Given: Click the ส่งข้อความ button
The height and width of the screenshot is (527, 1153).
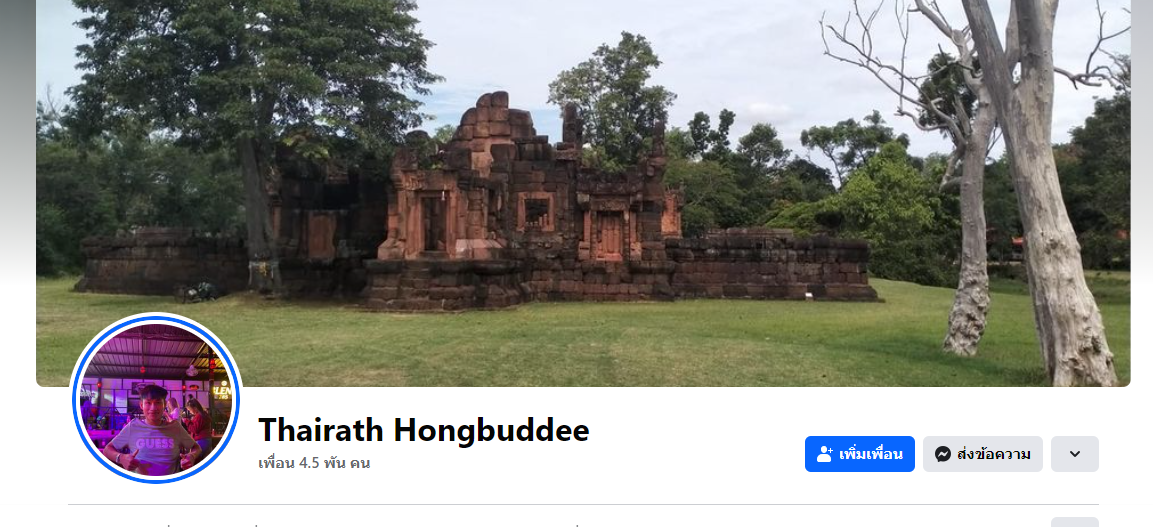Looking at the screenshot, I should pyautogui.click(x=982, y=454).
